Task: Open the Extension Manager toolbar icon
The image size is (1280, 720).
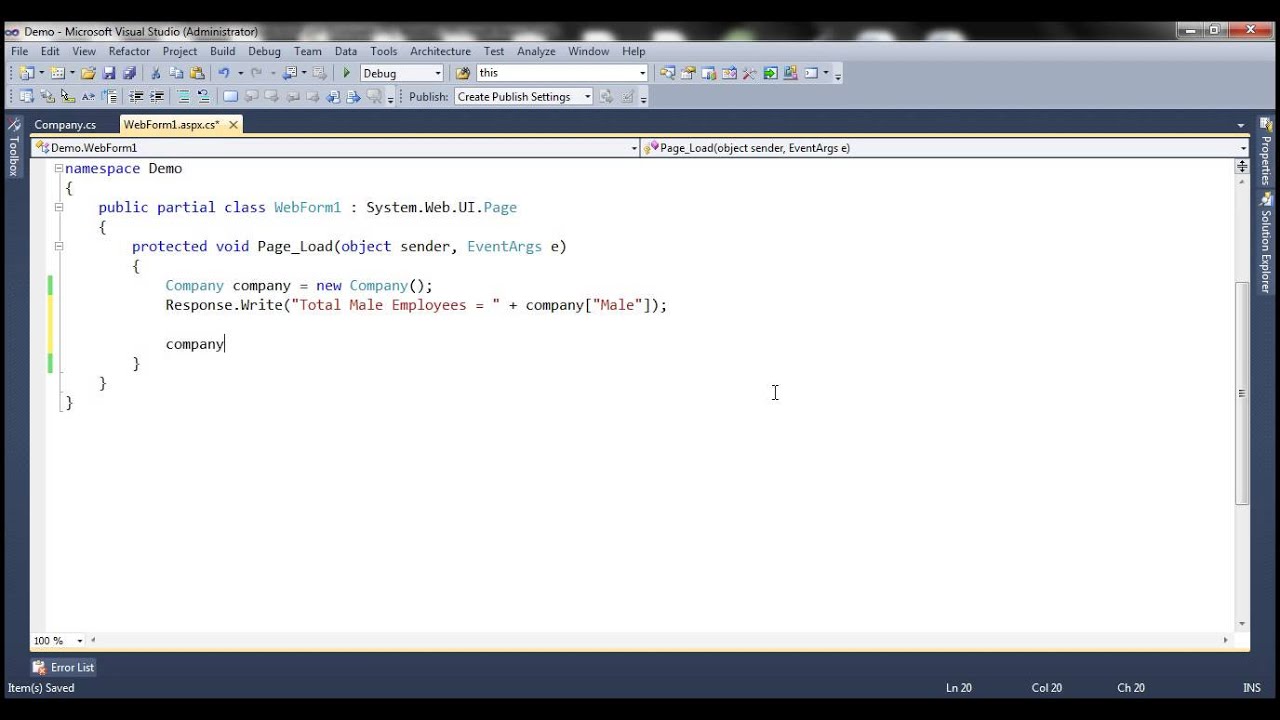Action: click(790, 73)
